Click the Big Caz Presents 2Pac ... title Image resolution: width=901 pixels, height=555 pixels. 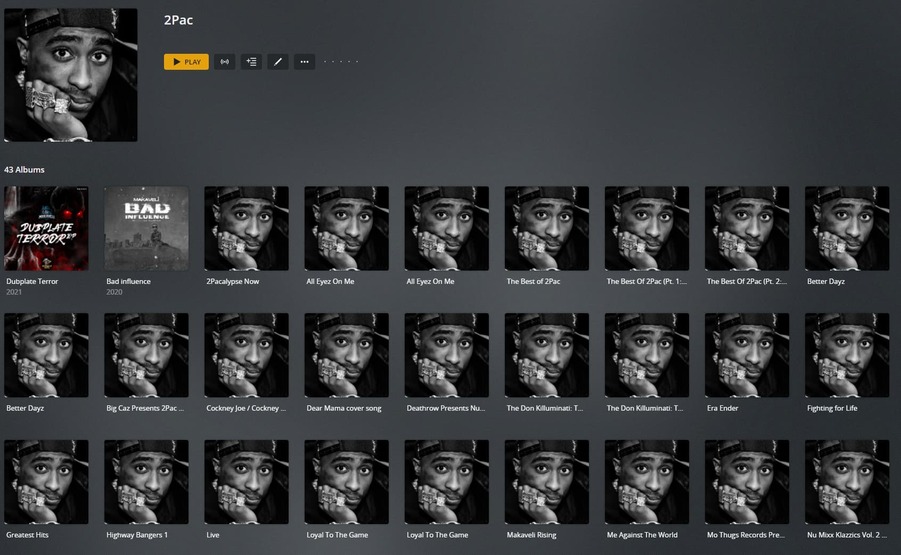point(145,408)
